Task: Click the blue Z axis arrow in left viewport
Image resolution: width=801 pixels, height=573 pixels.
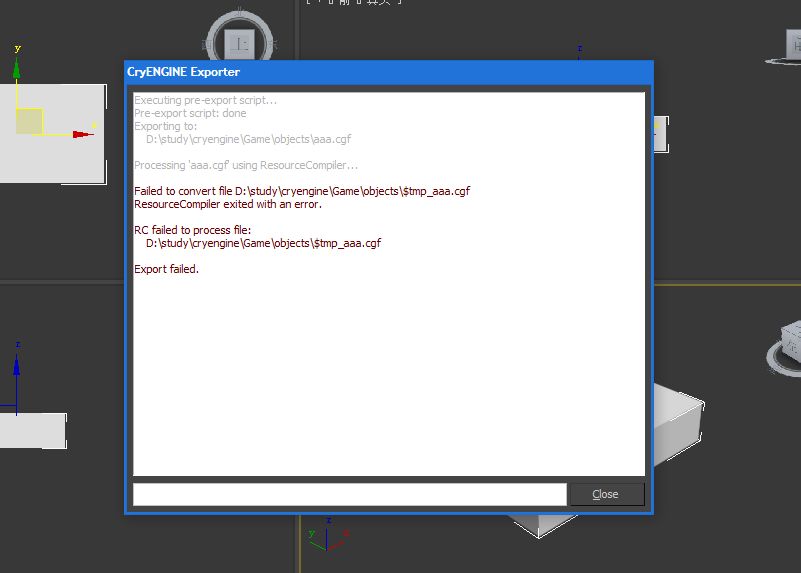Action: click(17, 367)
